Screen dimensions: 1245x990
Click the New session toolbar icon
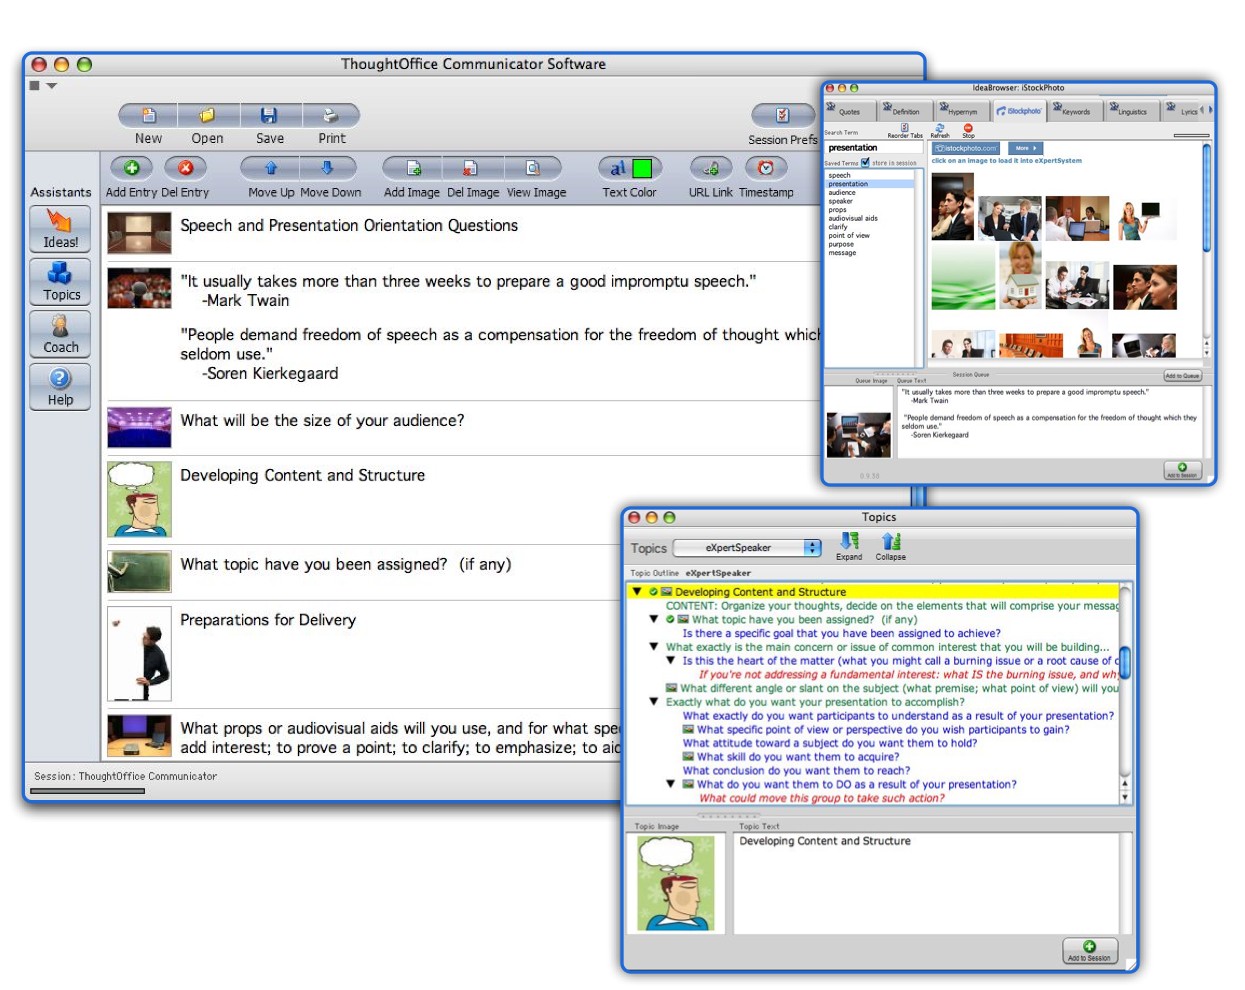(x=148, y=116)
